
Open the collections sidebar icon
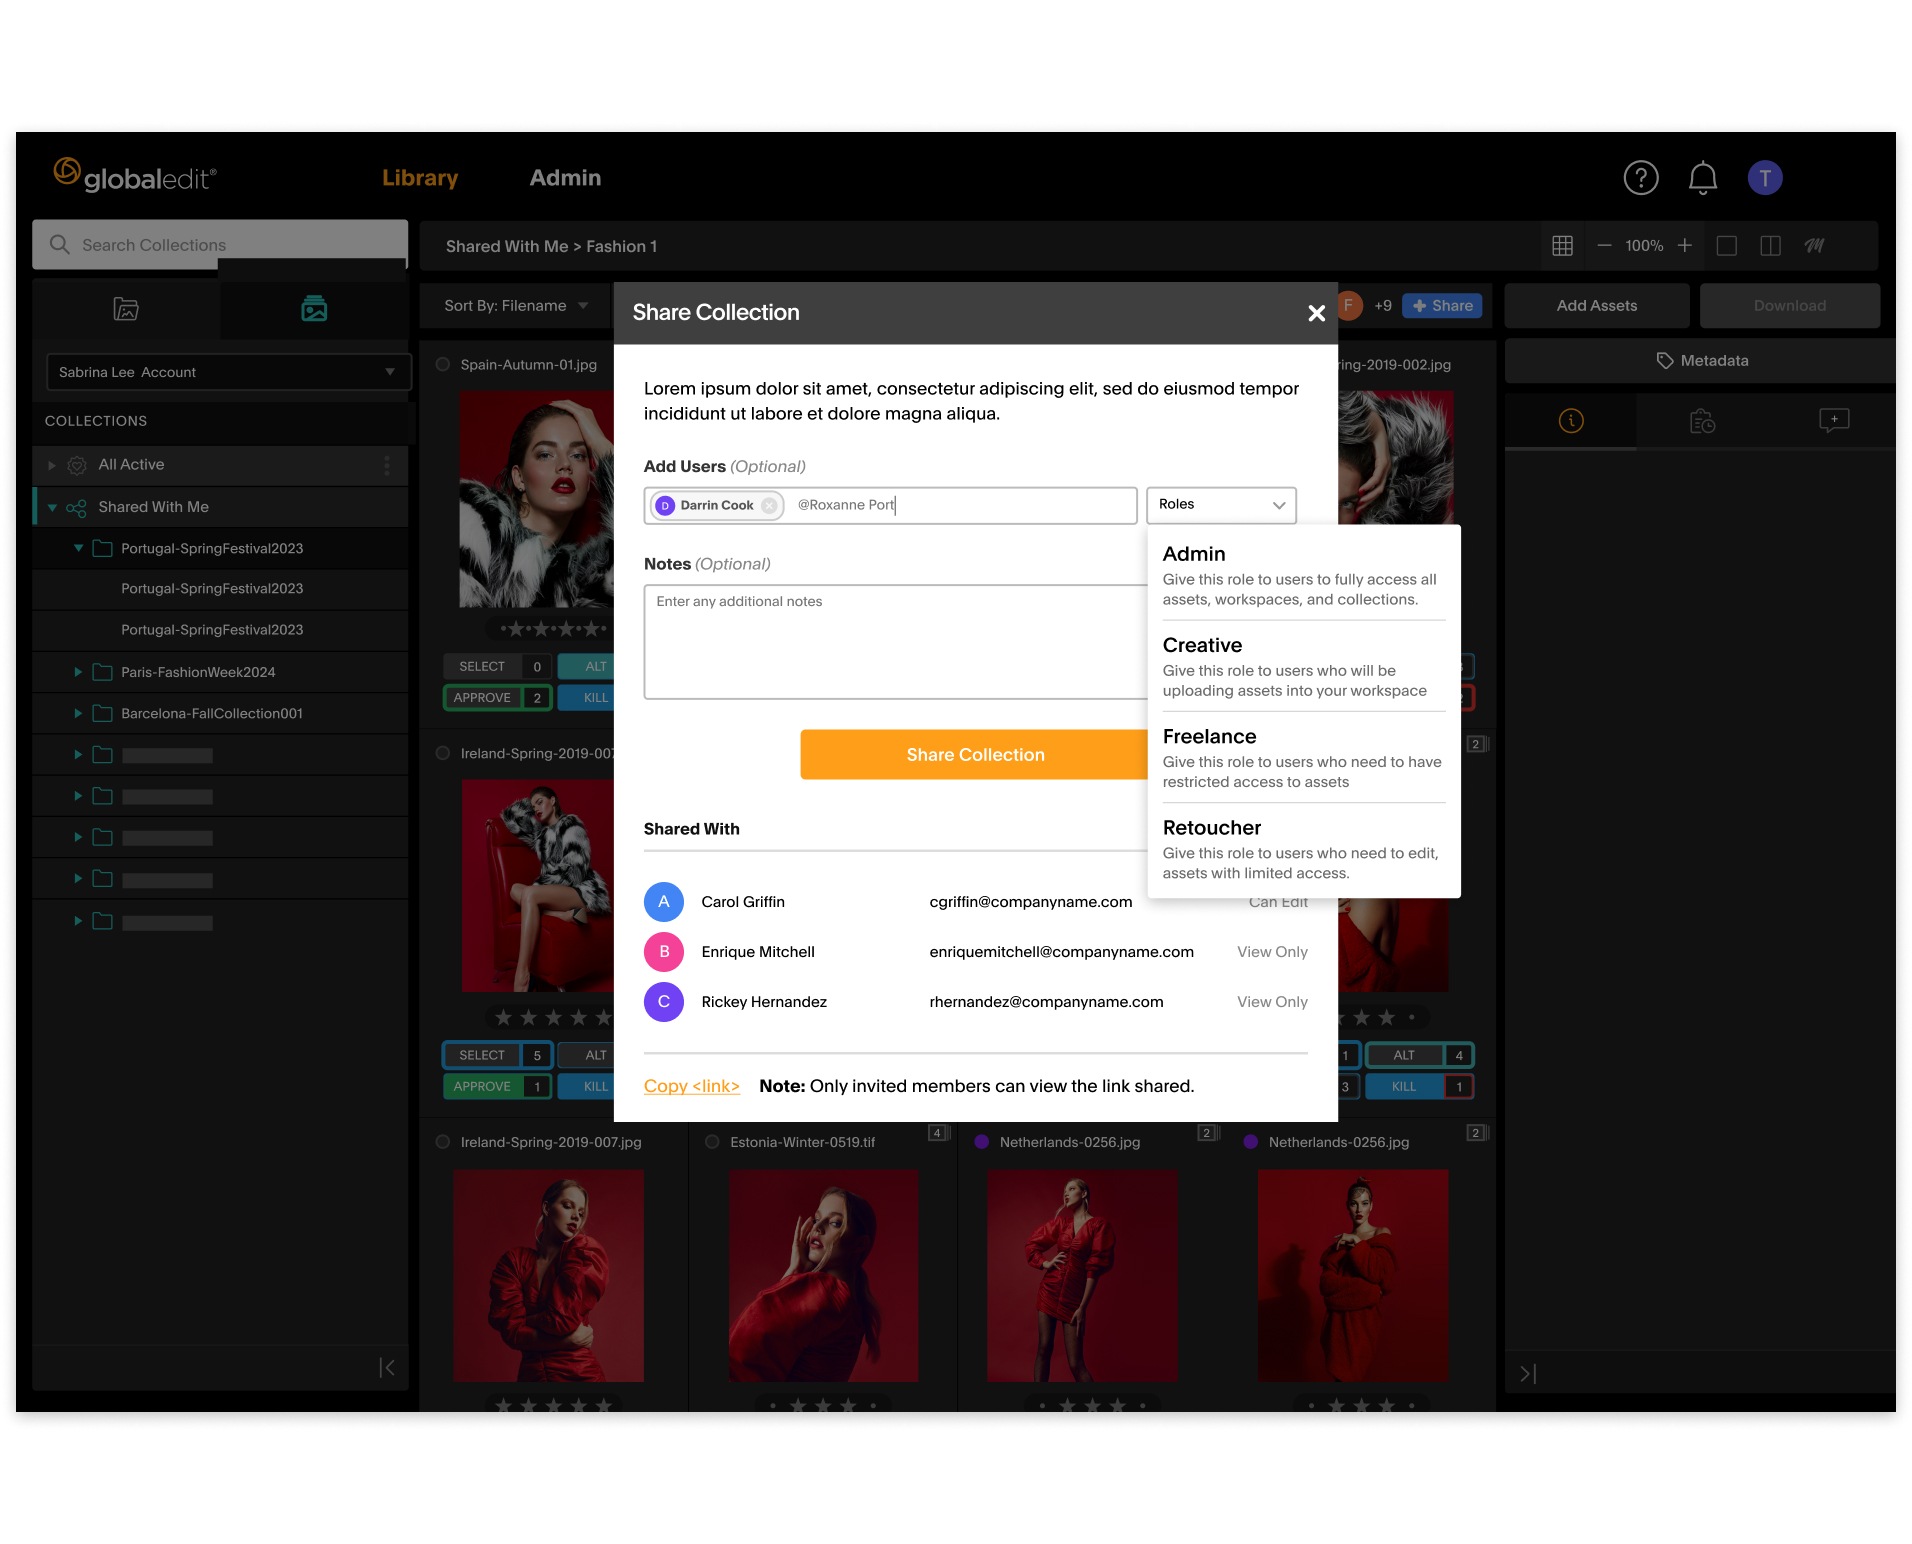tap(314, 309)
